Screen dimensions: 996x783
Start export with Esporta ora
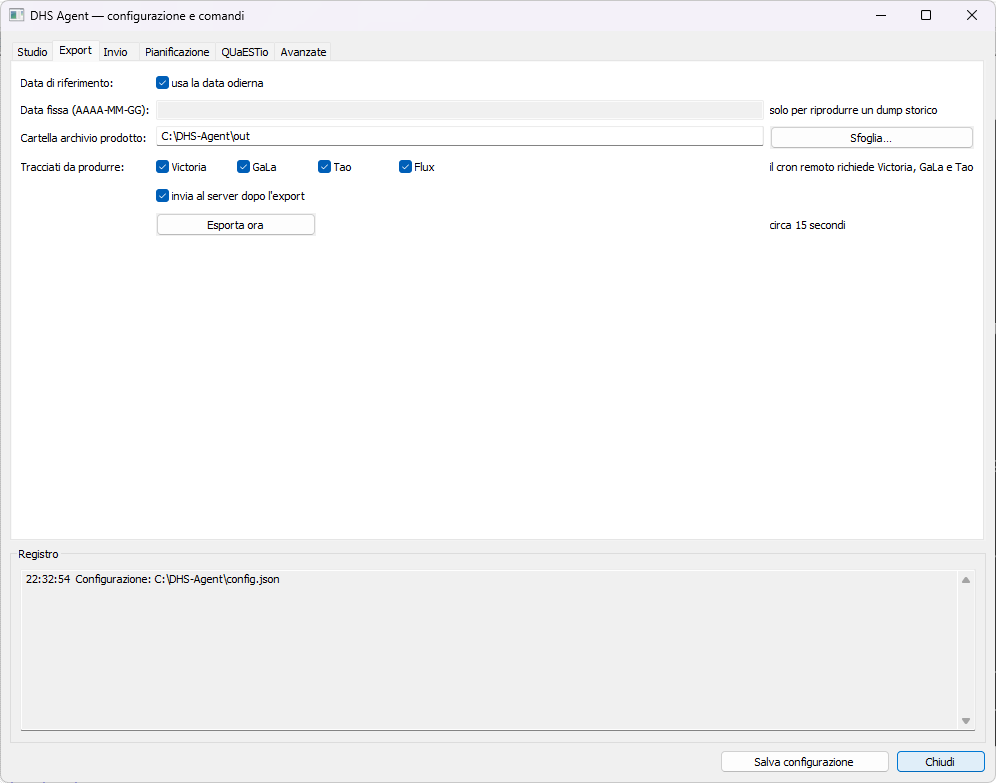click(236, 225)
